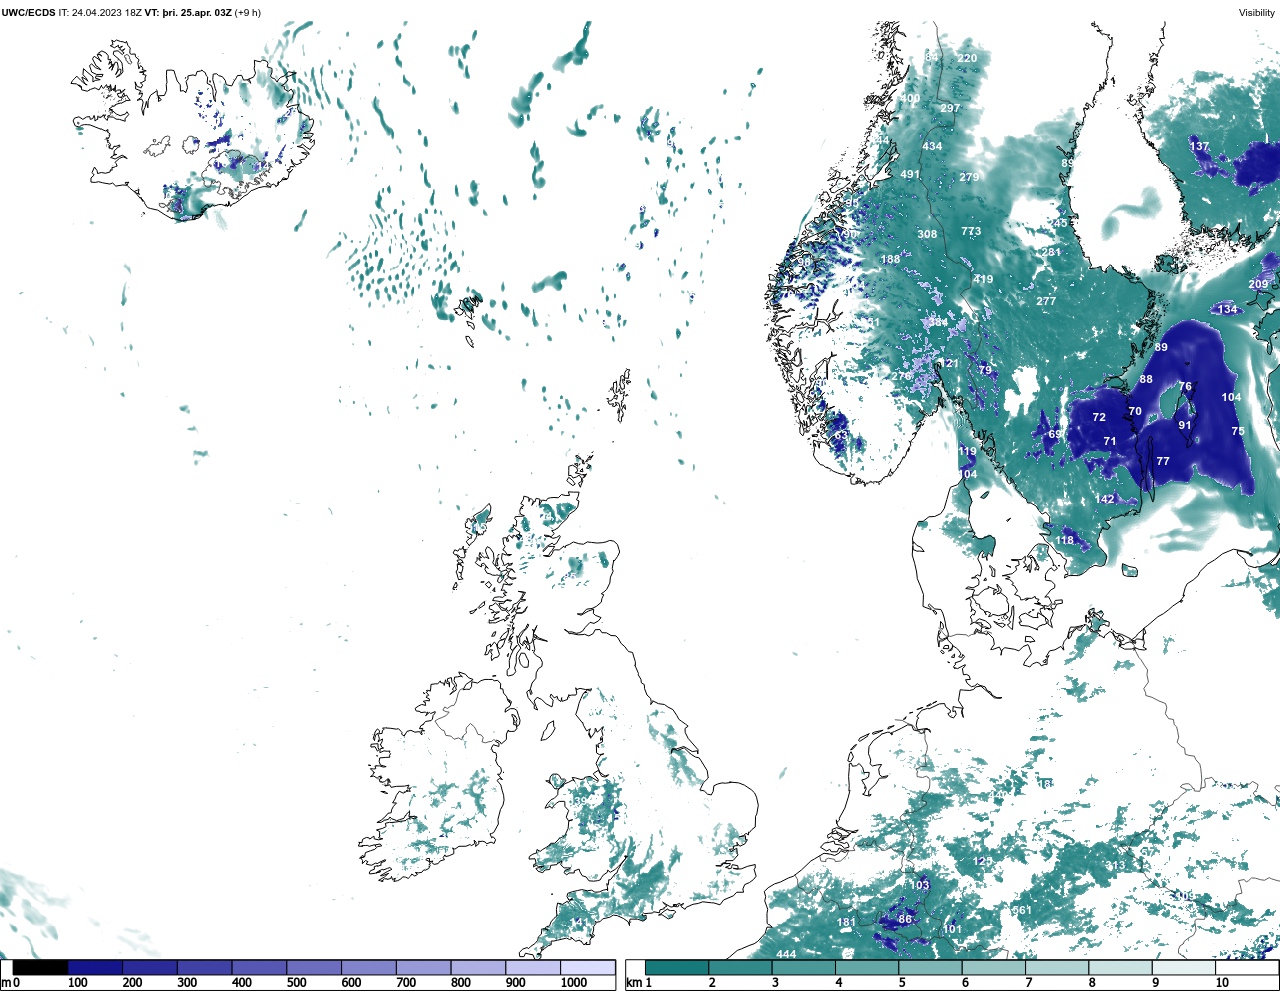Click map value '434'
This screenshot has width=1280, height=991.
pyautogui.click(x=932, y=146)
